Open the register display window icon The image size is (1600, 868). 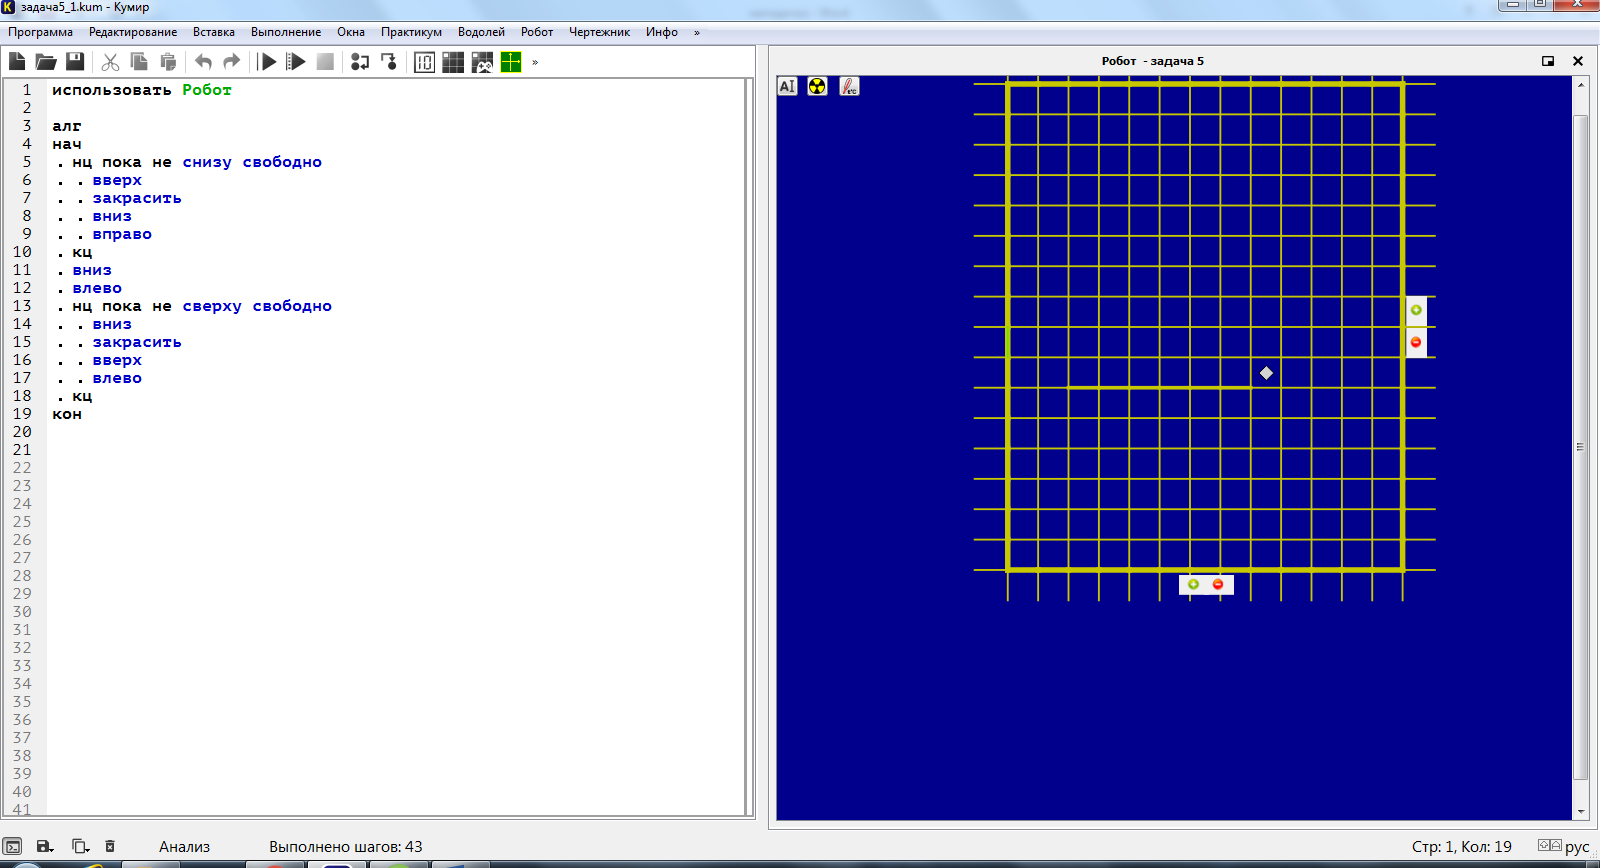click(424, 62)
